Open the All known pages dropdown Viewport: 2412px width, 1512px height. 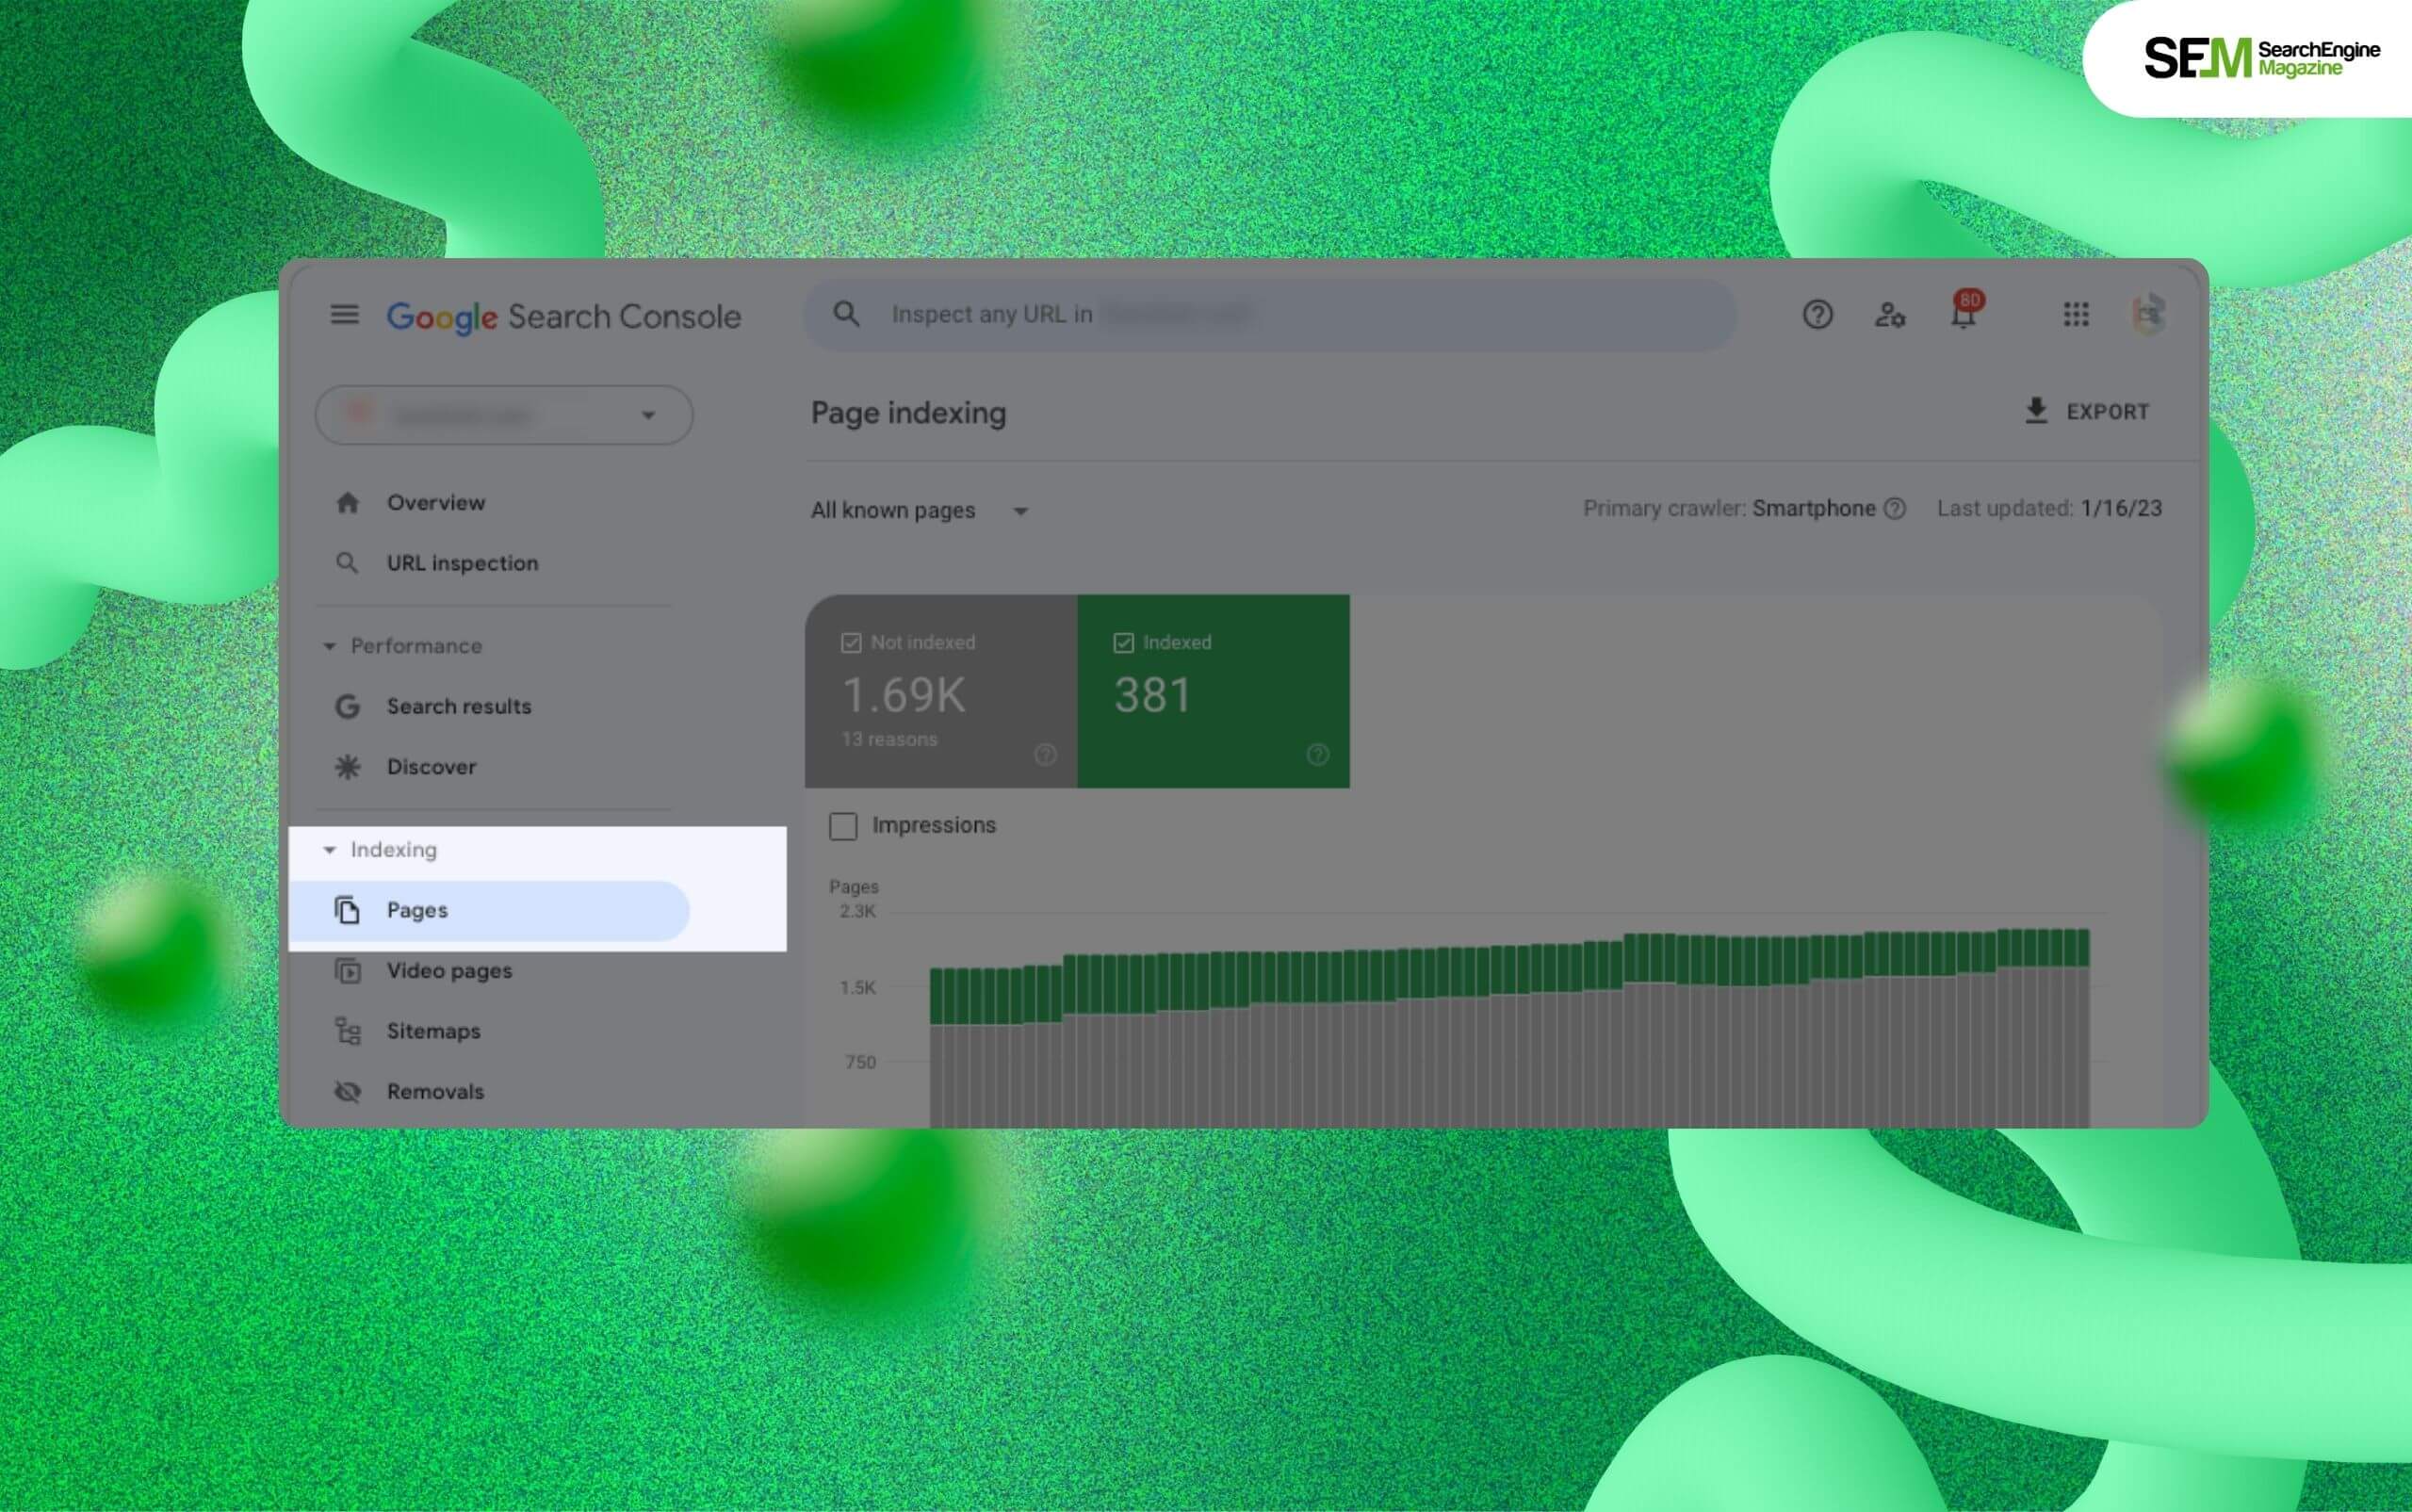pos(919,511)
